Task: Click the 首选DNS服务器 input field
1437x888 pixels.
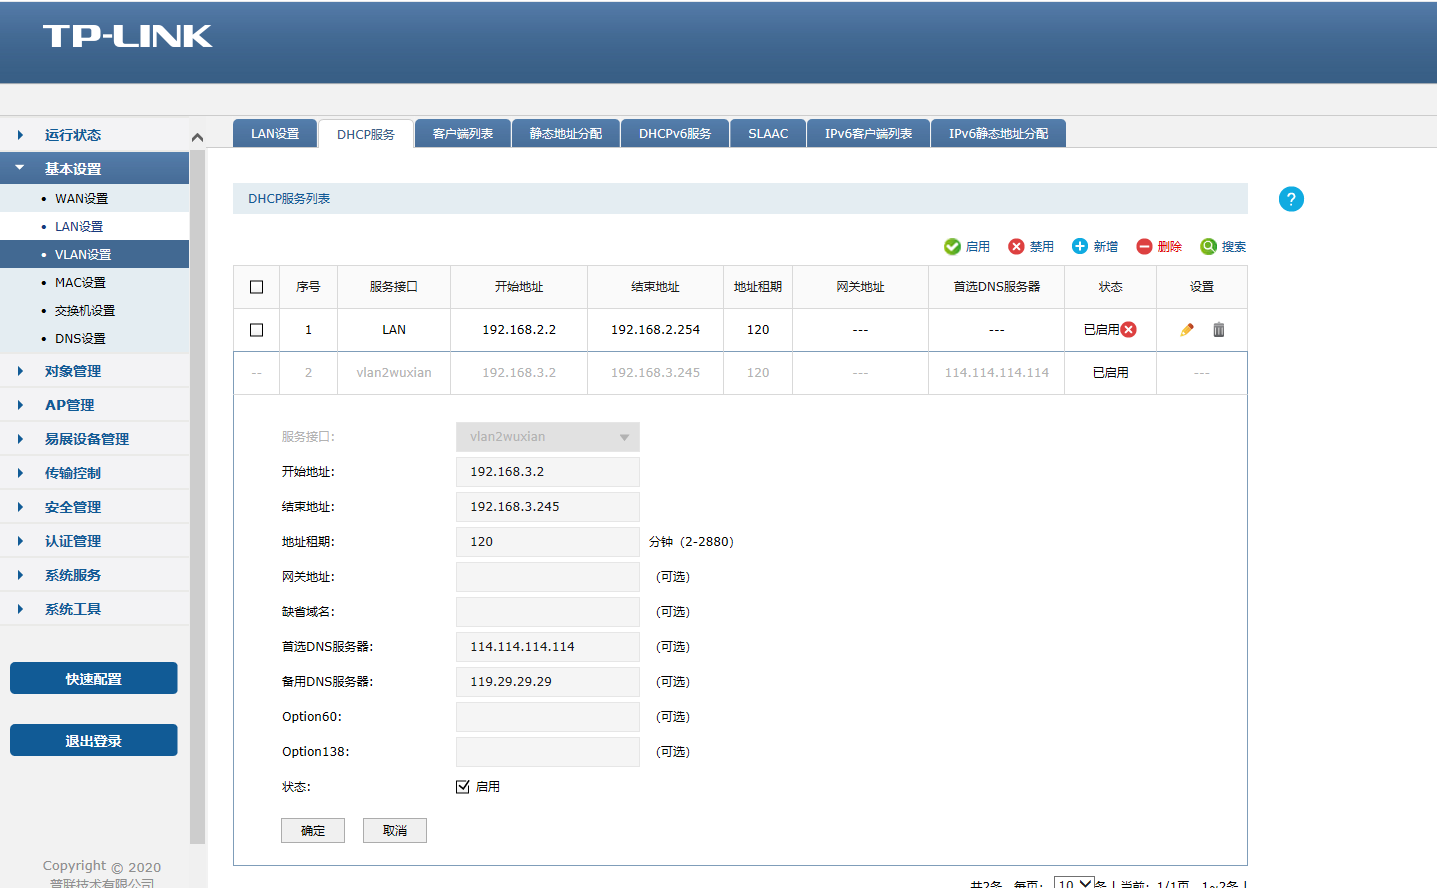Action: pyautogui.click(x=547, y=647)
